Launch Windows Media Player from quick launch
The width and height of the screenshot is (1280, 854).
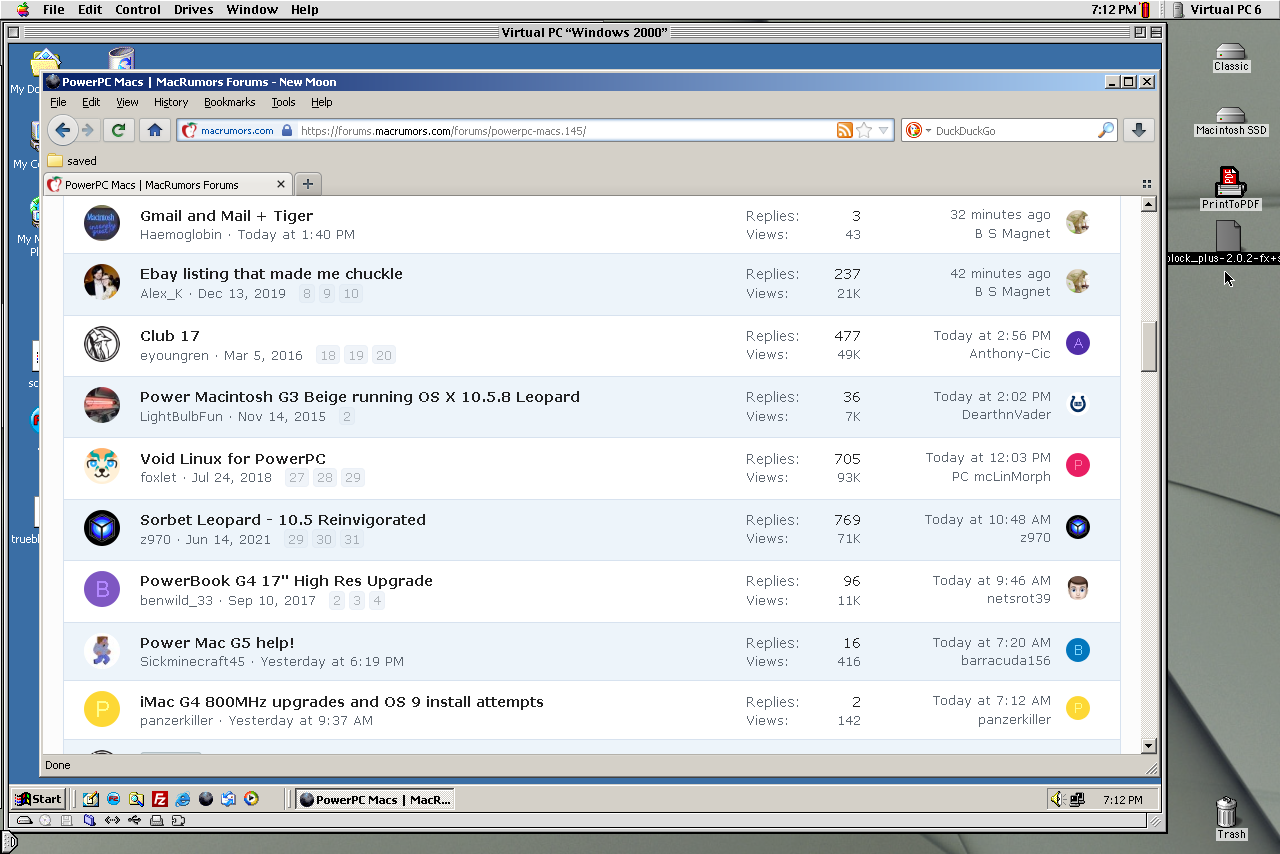(251, 799)
